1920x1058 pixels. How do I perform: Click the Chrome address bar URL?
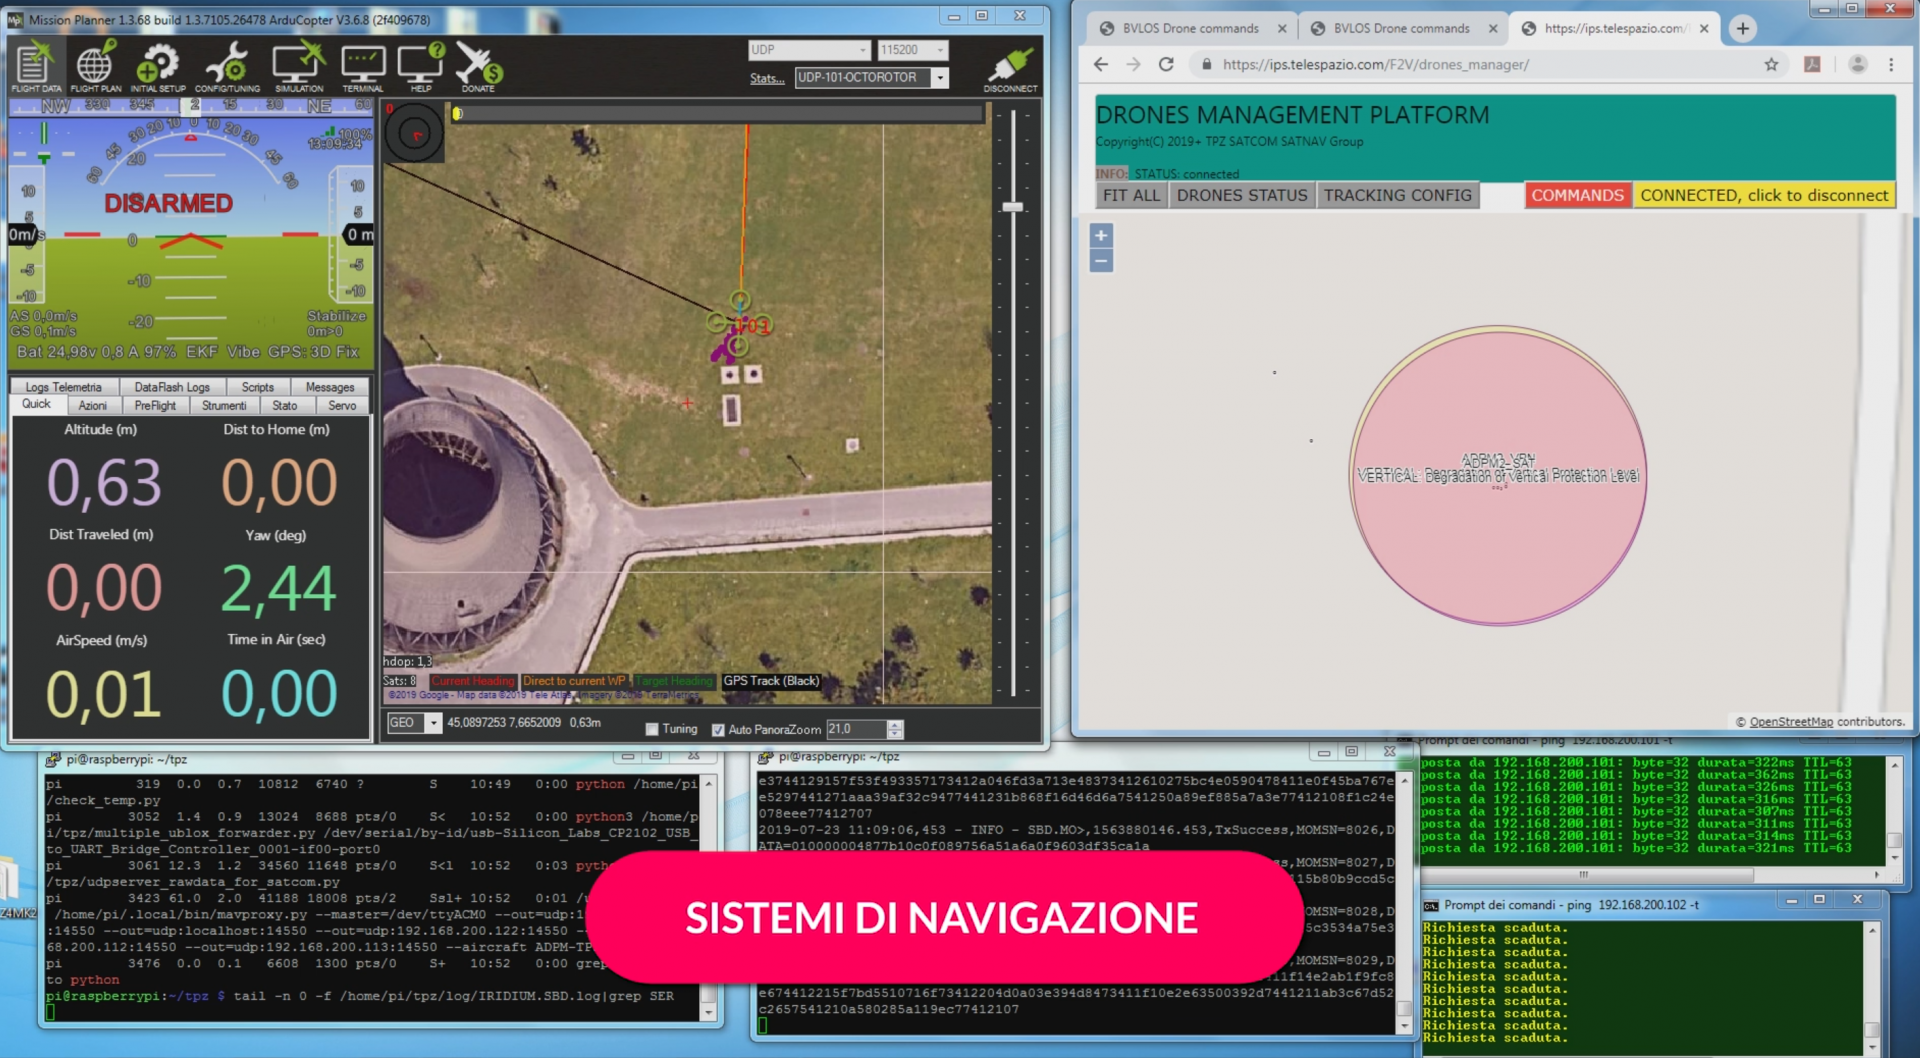1375,64
